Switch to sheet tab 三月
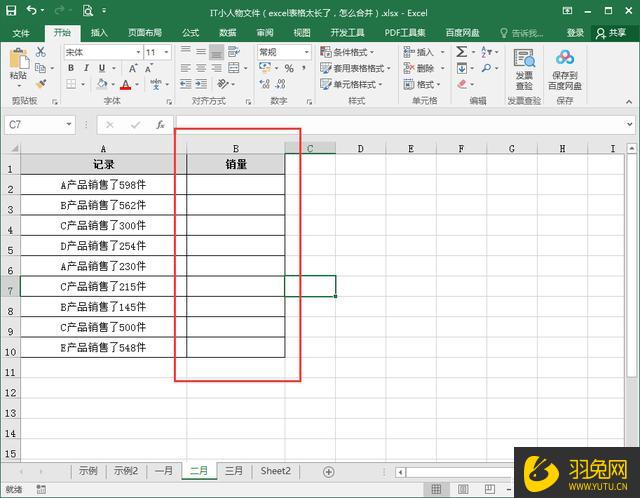Viewport: 640px width, 498px height. click(234, 471)
